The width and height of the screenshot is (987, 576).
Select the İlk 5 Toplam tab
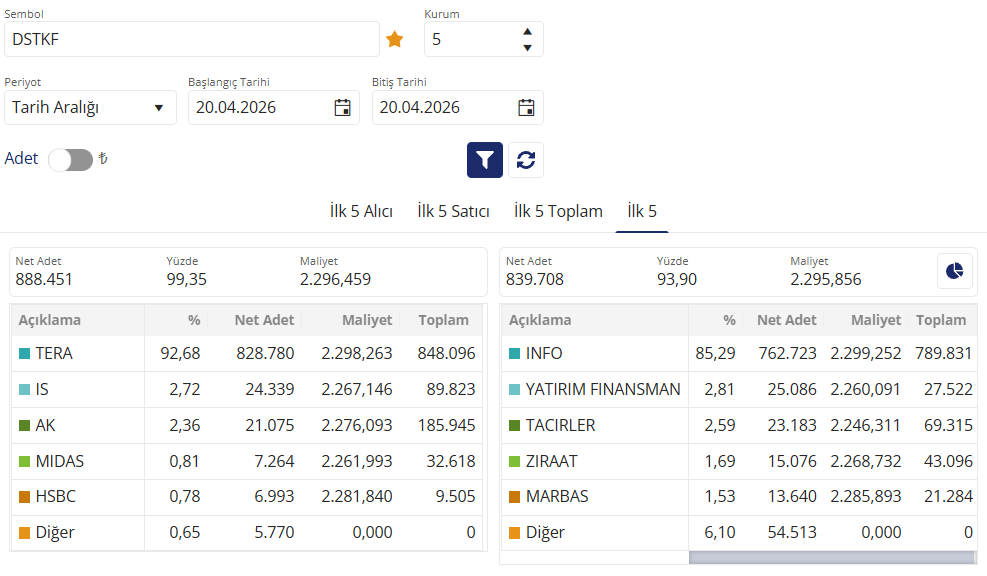557,211
